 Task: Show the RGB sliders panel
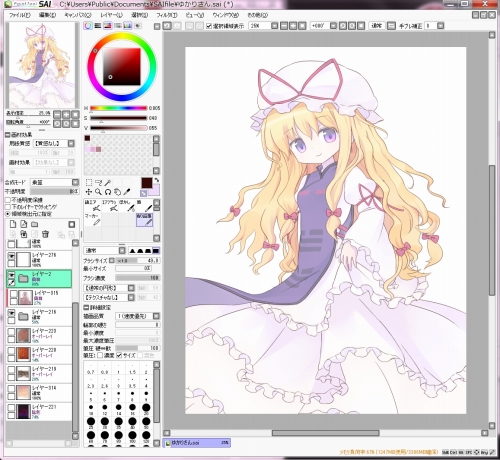[98, 26]
